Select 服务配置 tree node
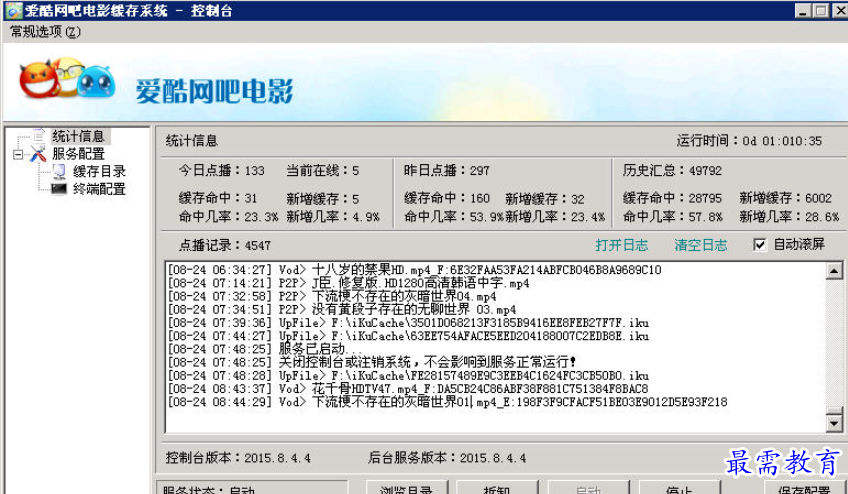The width and height of the screenshot is (848, 494). pos(78,154)
